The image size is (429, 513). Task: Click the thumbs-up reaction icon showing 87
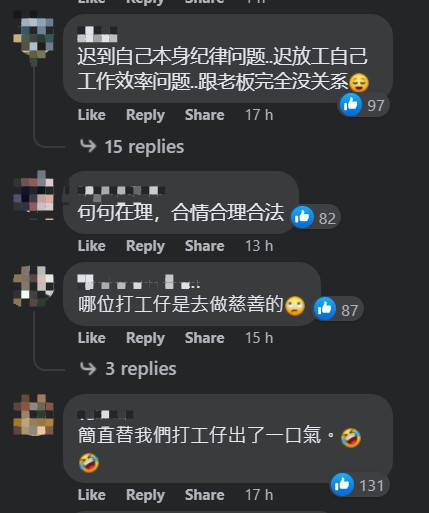[x=325, y=308]
